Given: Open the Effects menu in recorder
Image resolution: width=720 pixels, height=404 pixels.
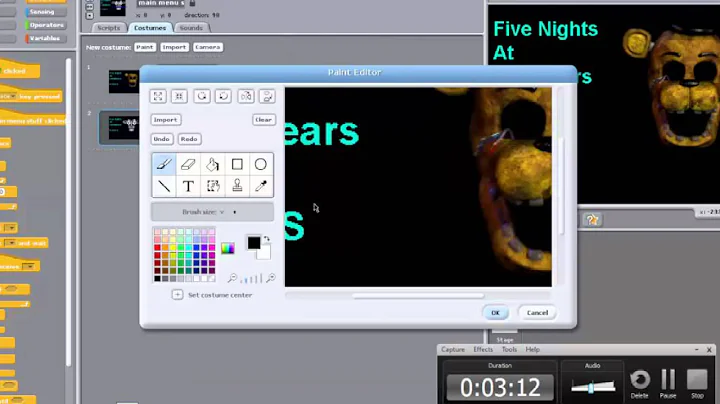Looking at the screenshot, I should pos(483,349).
